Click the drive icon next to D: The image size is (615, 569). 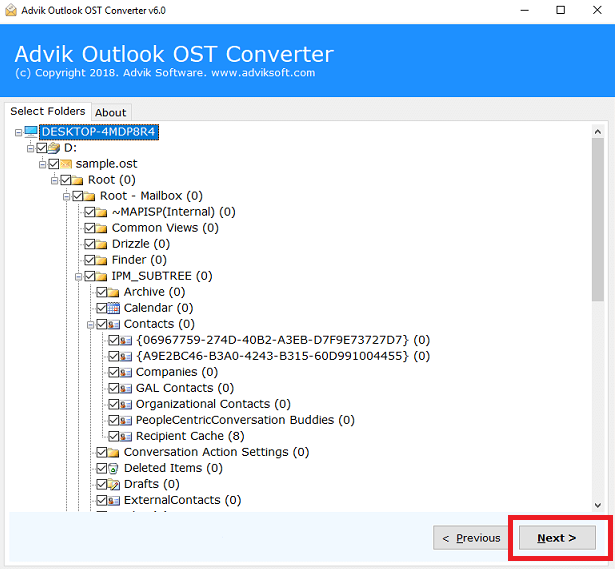pyautogui.click(x=54, y=148)
